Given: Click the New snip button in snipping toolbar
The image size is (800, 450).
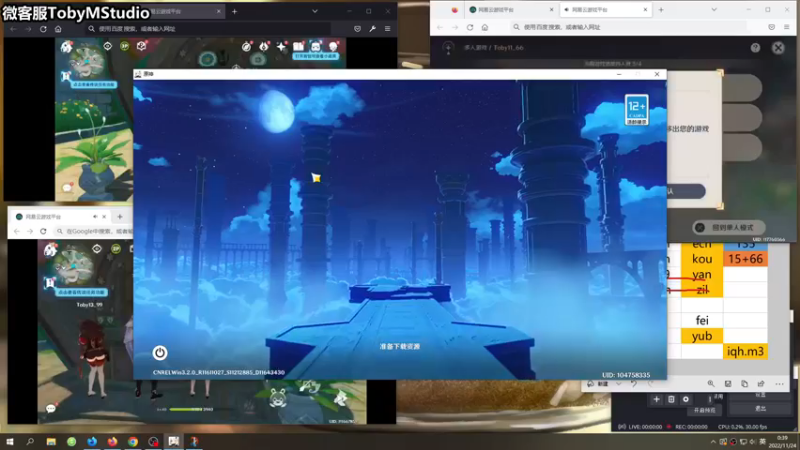Looking at the screenshot, I should pyautogui.click(x=598, y=384).
